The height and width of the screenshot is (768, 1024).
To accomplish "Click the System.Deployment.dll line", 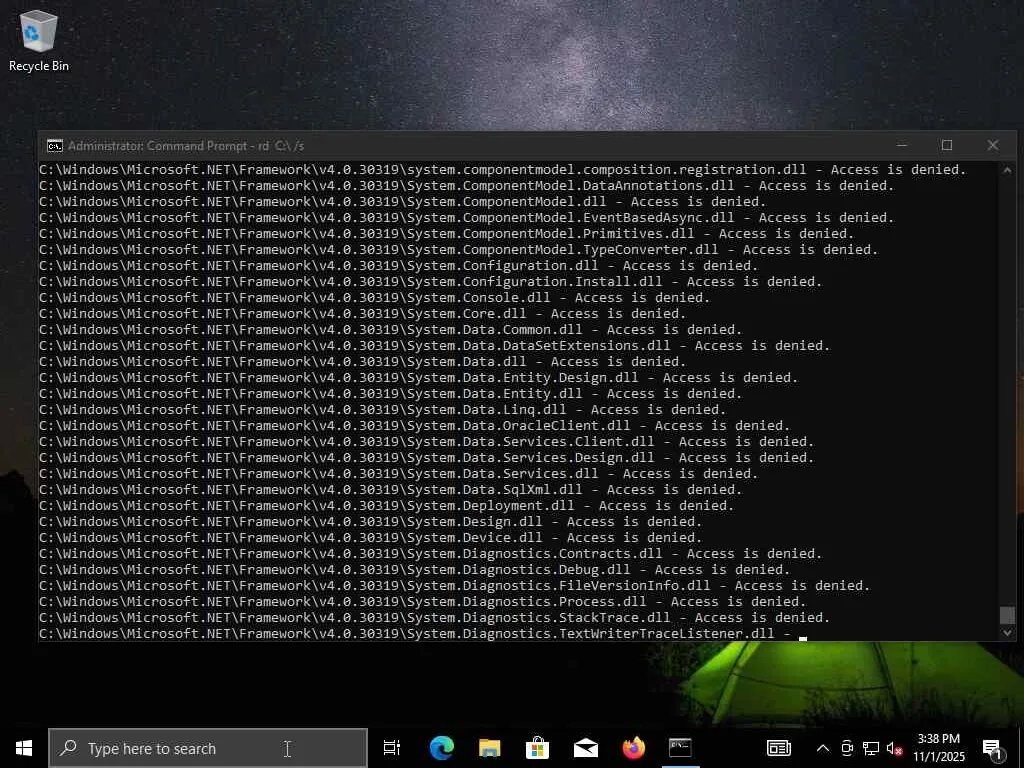I will pyautogui.click(x=386, y=505).
